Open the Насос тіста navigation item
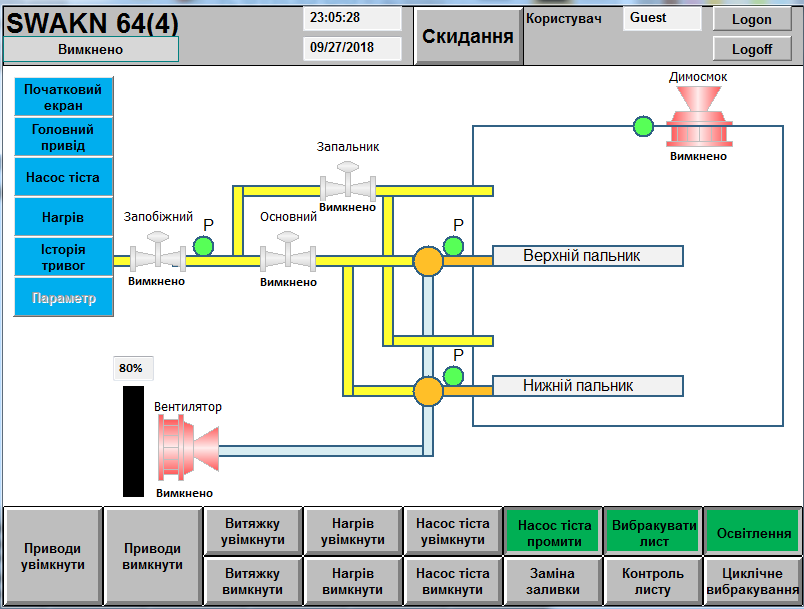Image resolution: width=804 pixels, height=609 pixels. pyautogui.click(x=64, y=177)
